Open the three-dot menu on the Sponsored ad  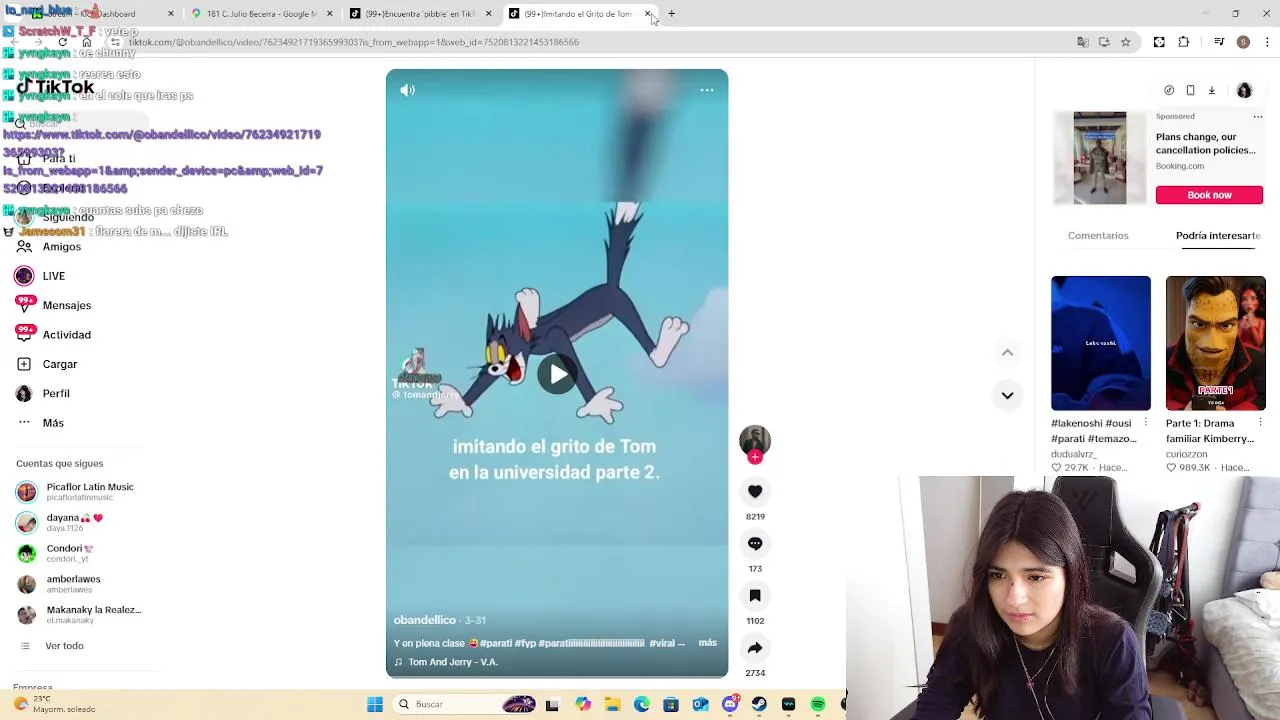[1258, 116]
